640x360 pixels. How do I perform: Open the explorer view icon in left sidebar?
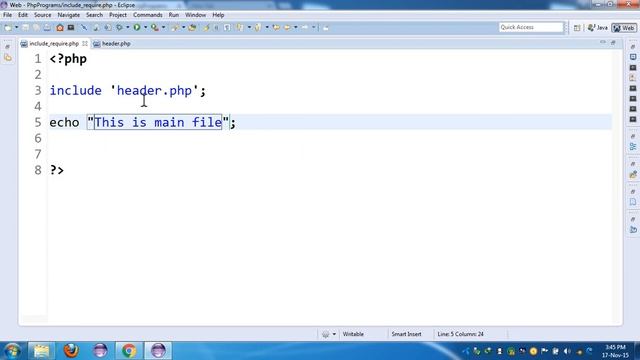tap(8, 58)
